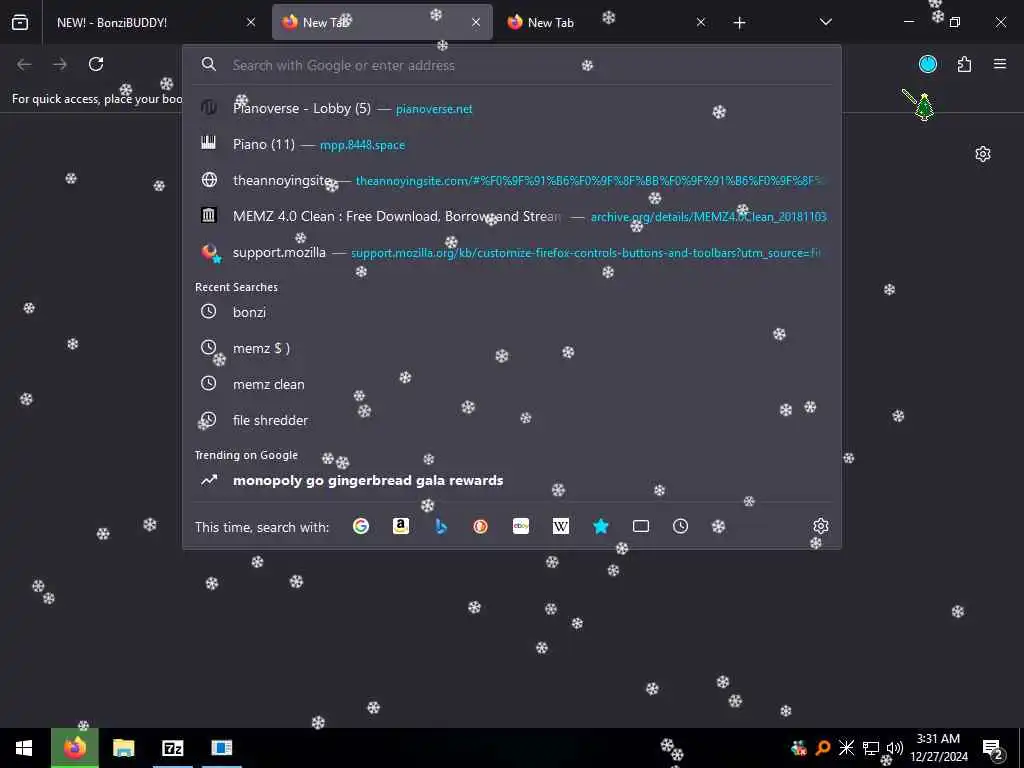This screenshot has width=1024, height=768.
Task: Click the Firefox taskbar icon
Action: [75, 748]
